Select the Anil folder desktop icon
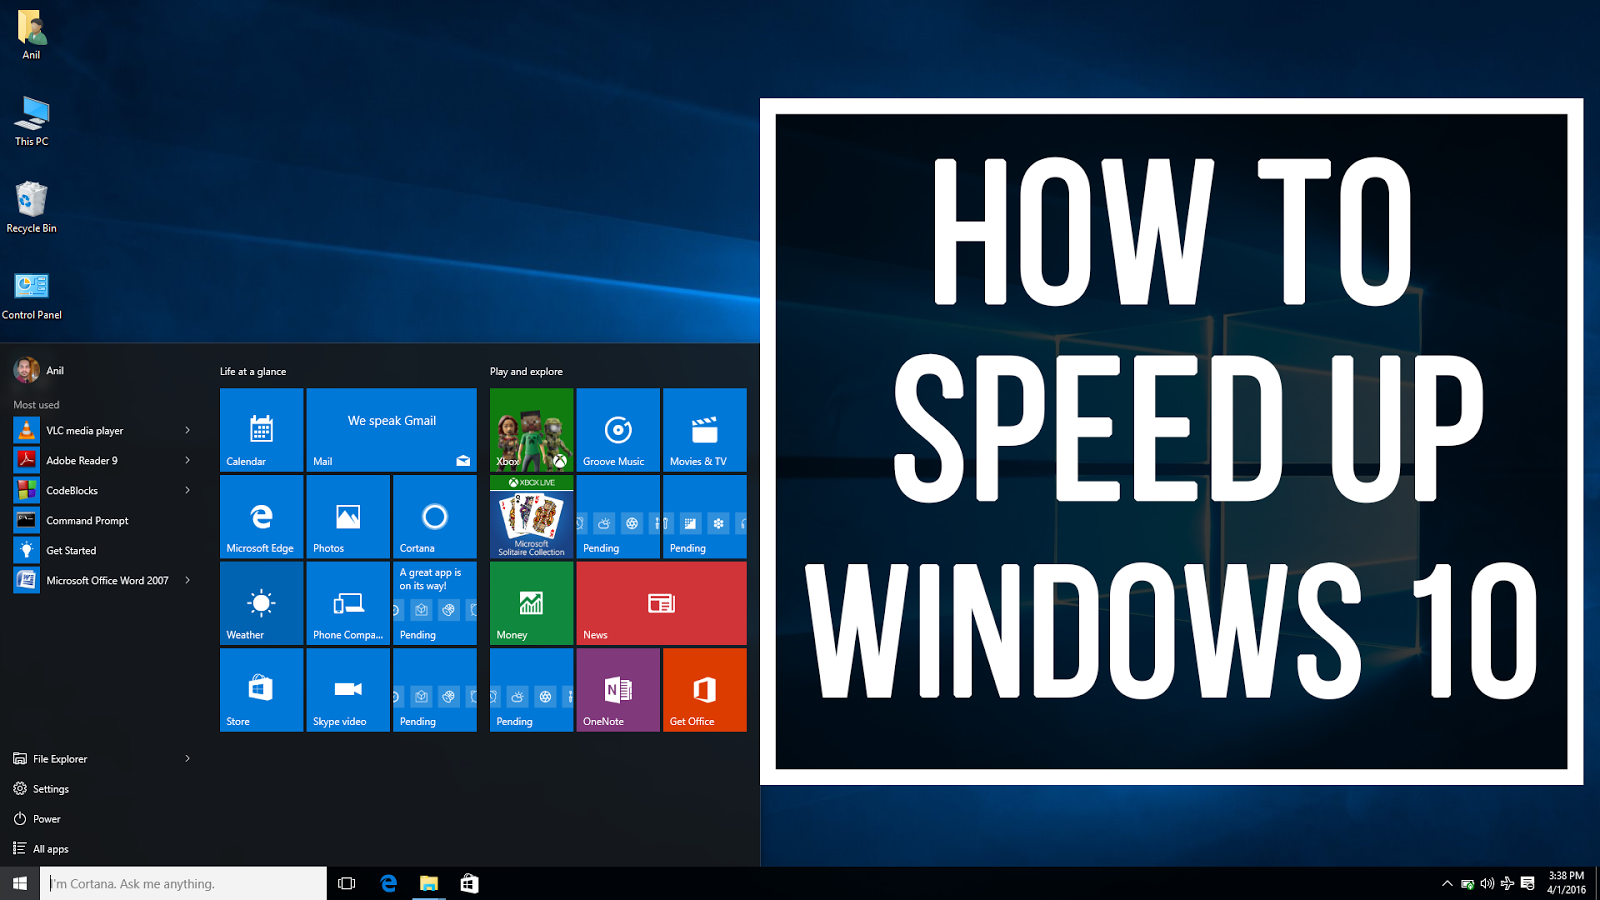The image size is (1600, 900). point(32,35)
